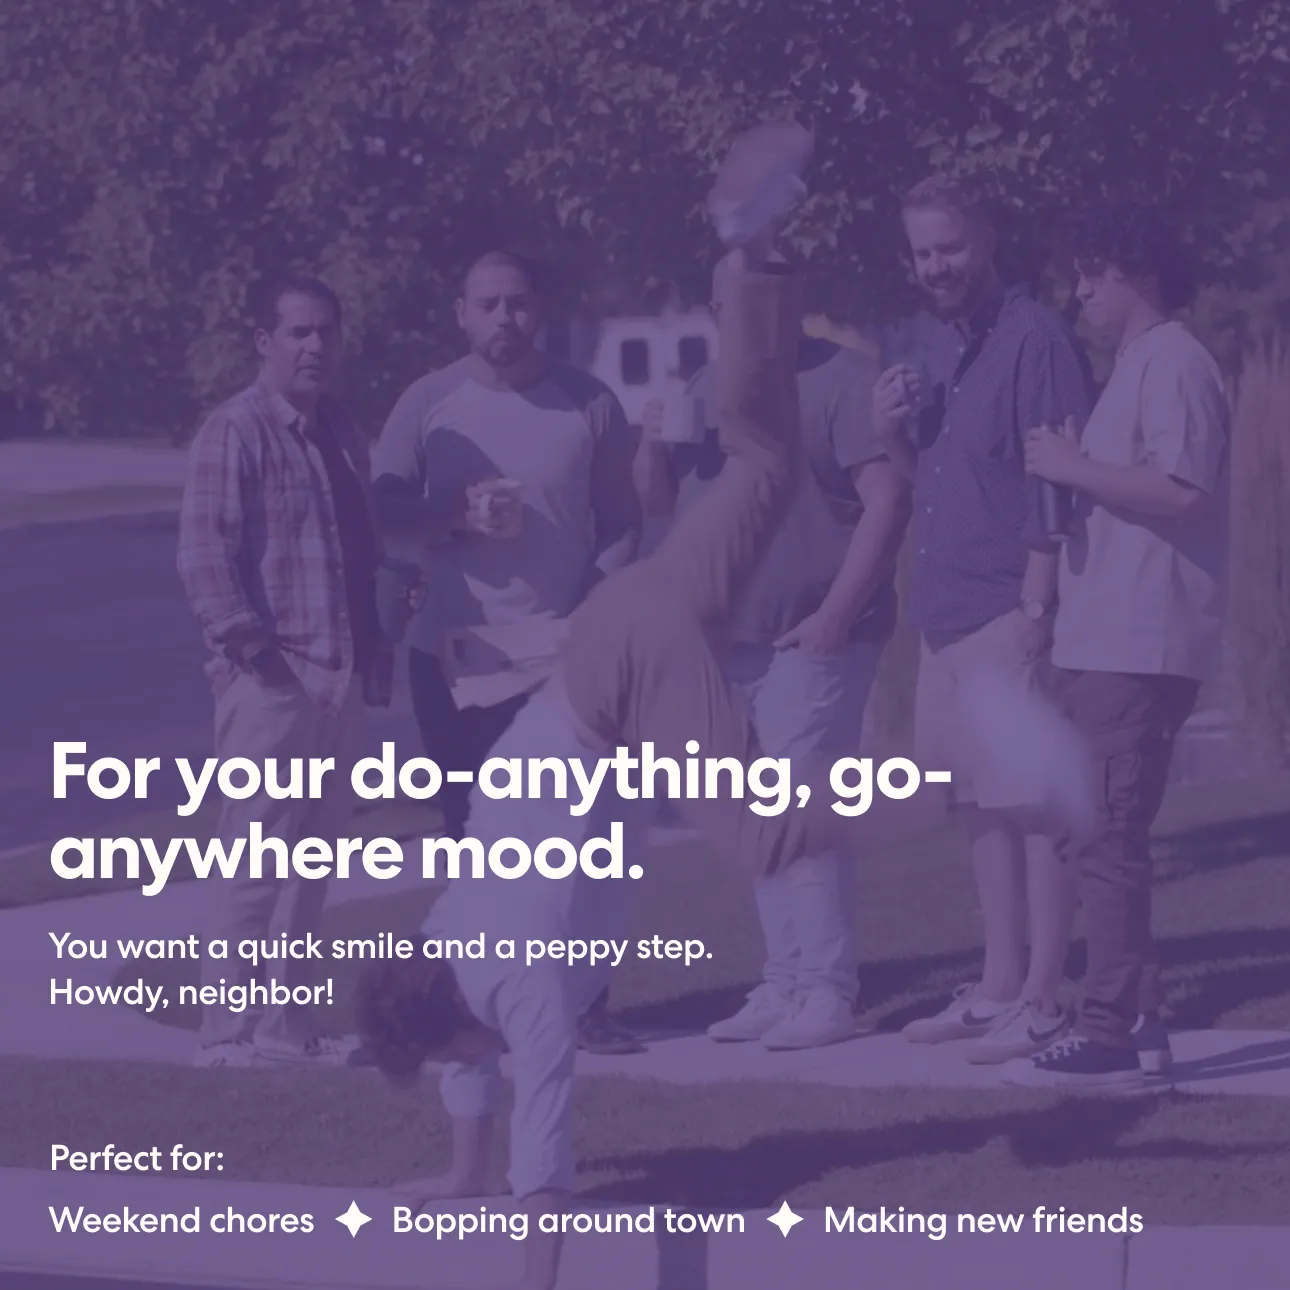Click the "Perfect for:" label
1290x1290 pixels.
[x=137, y=1158]
